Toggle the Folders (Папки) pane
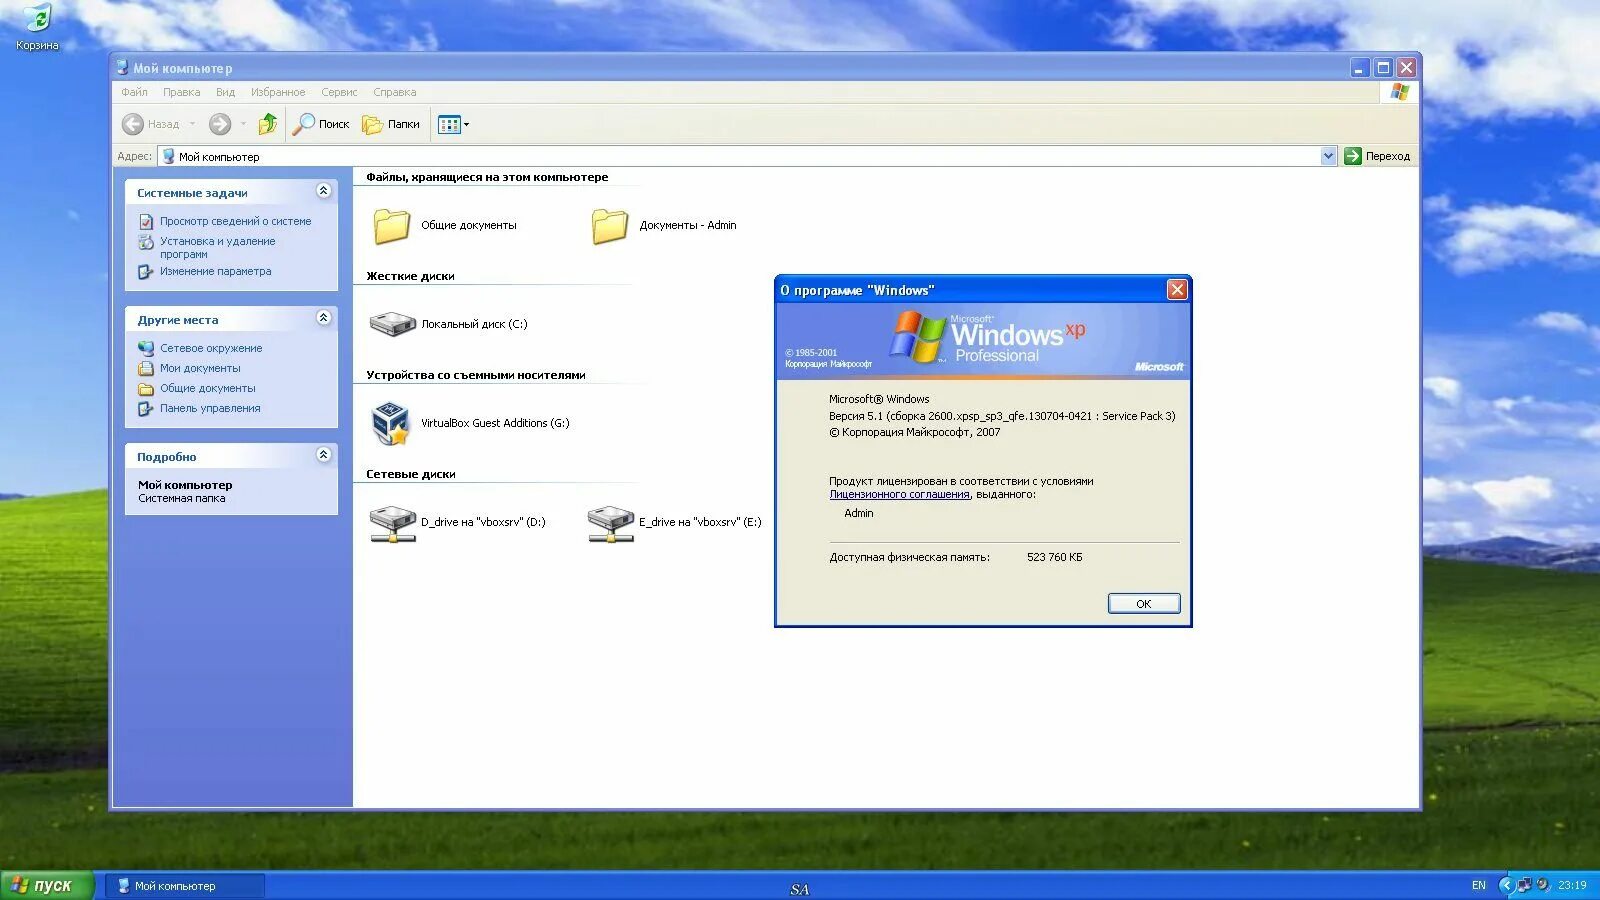Viewport: 1600px width, 900px height. (391, 124)
